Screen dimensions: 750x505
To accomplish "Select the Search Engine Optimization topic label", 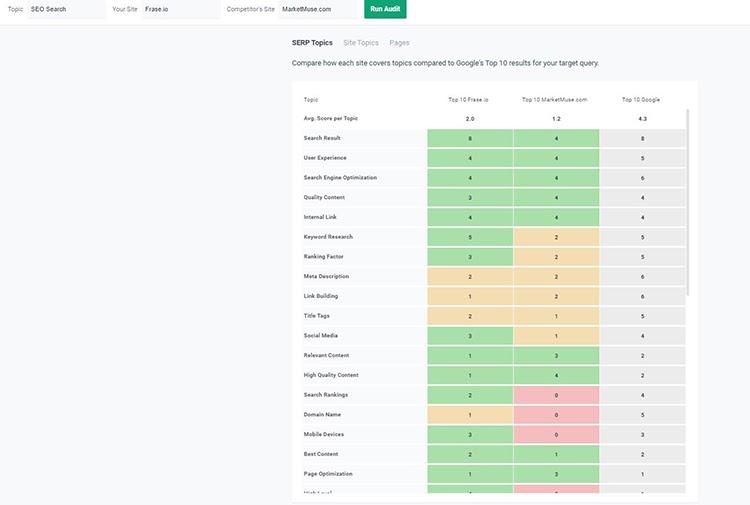I will tap(340, 177).
